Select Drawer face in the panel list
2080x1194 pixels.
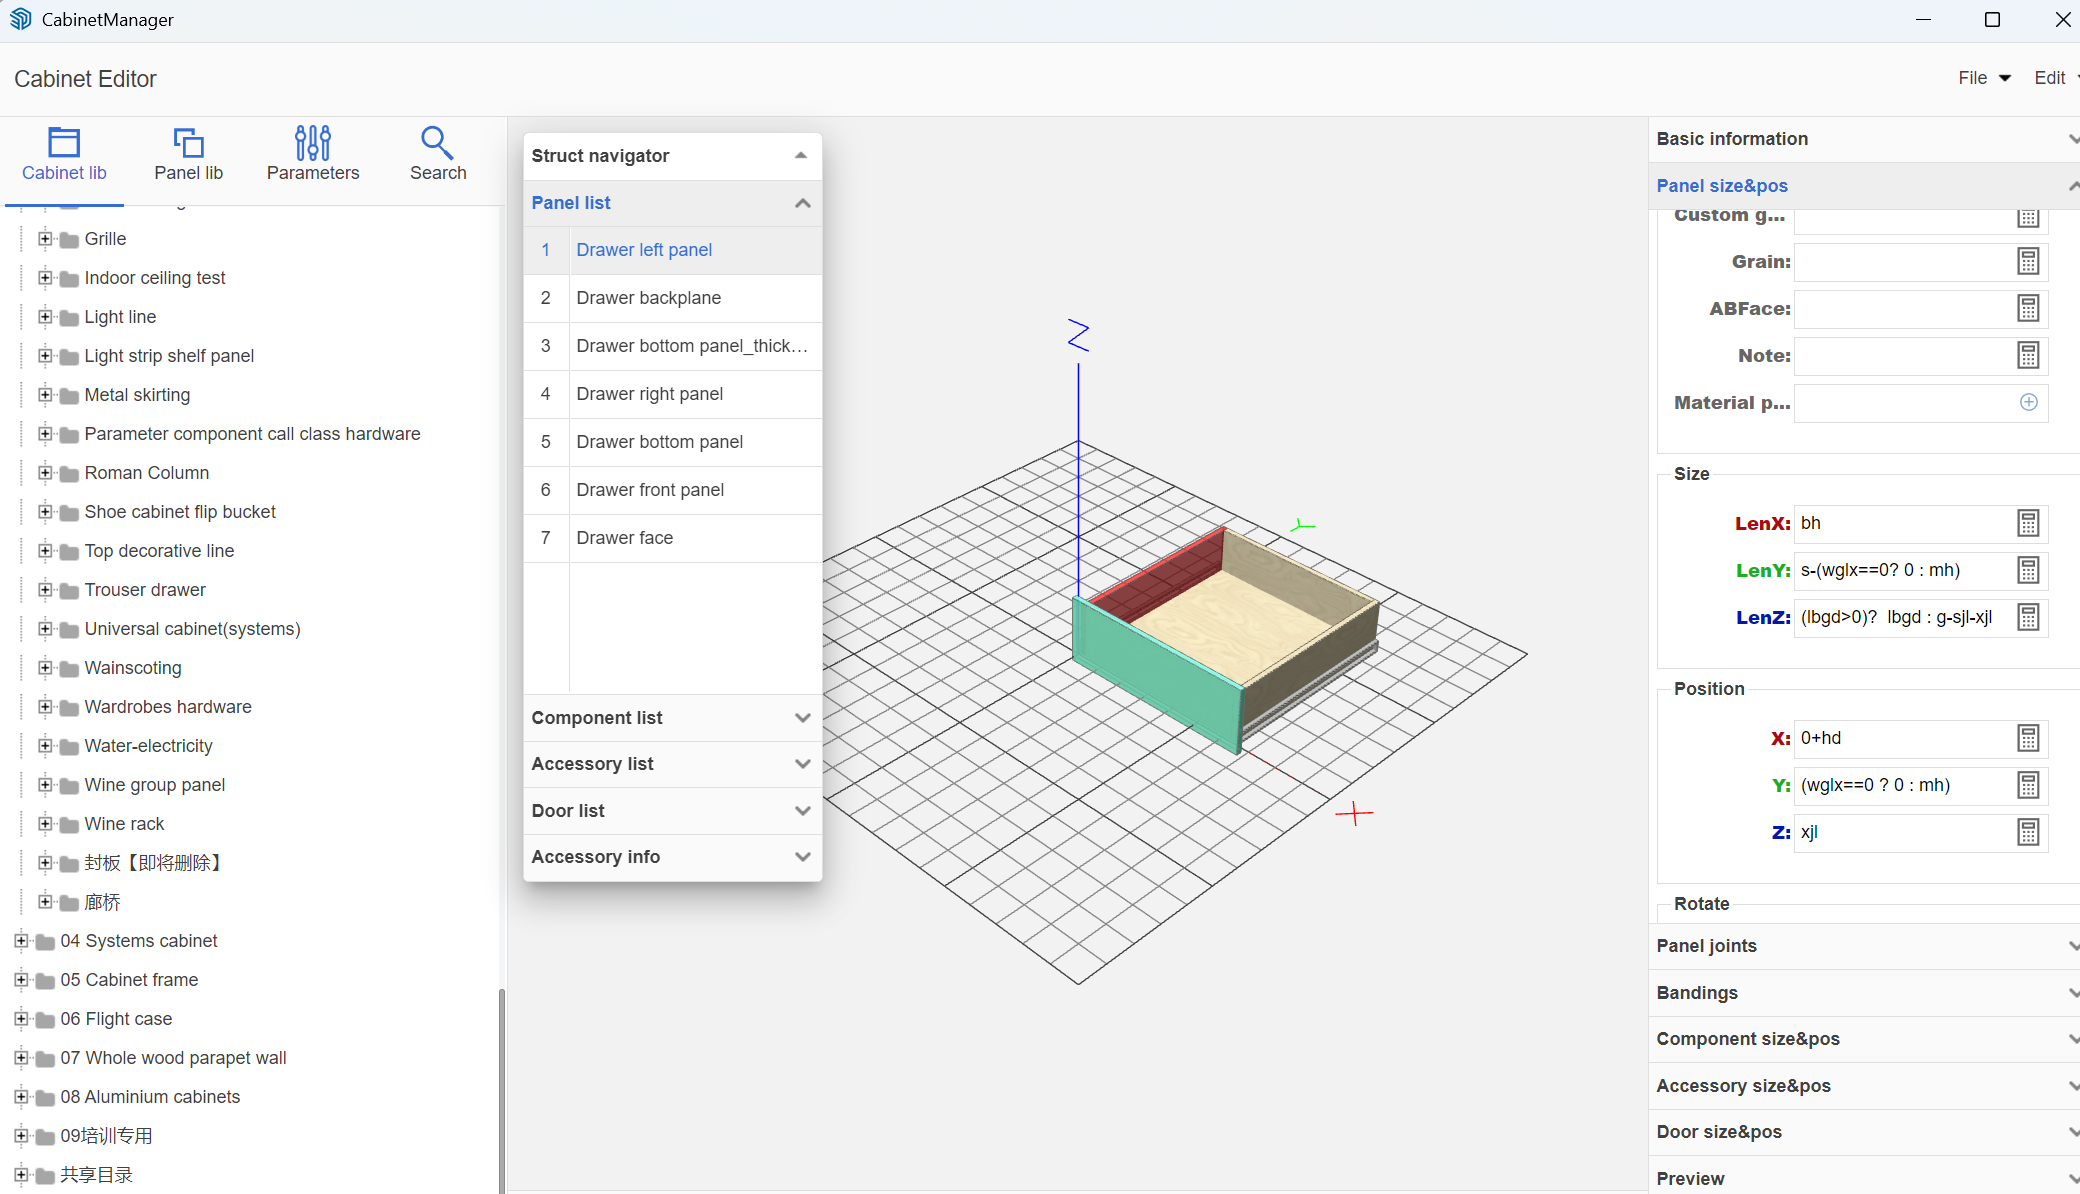click(x=624, y=537)
